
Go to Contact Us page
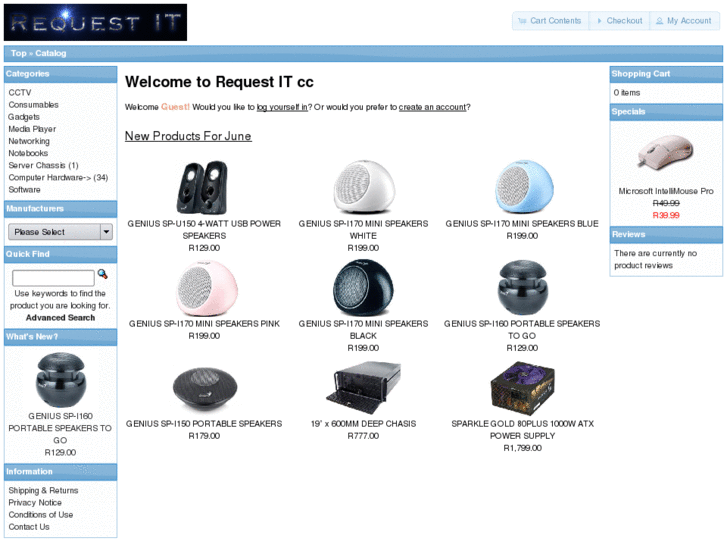point(29,526)
